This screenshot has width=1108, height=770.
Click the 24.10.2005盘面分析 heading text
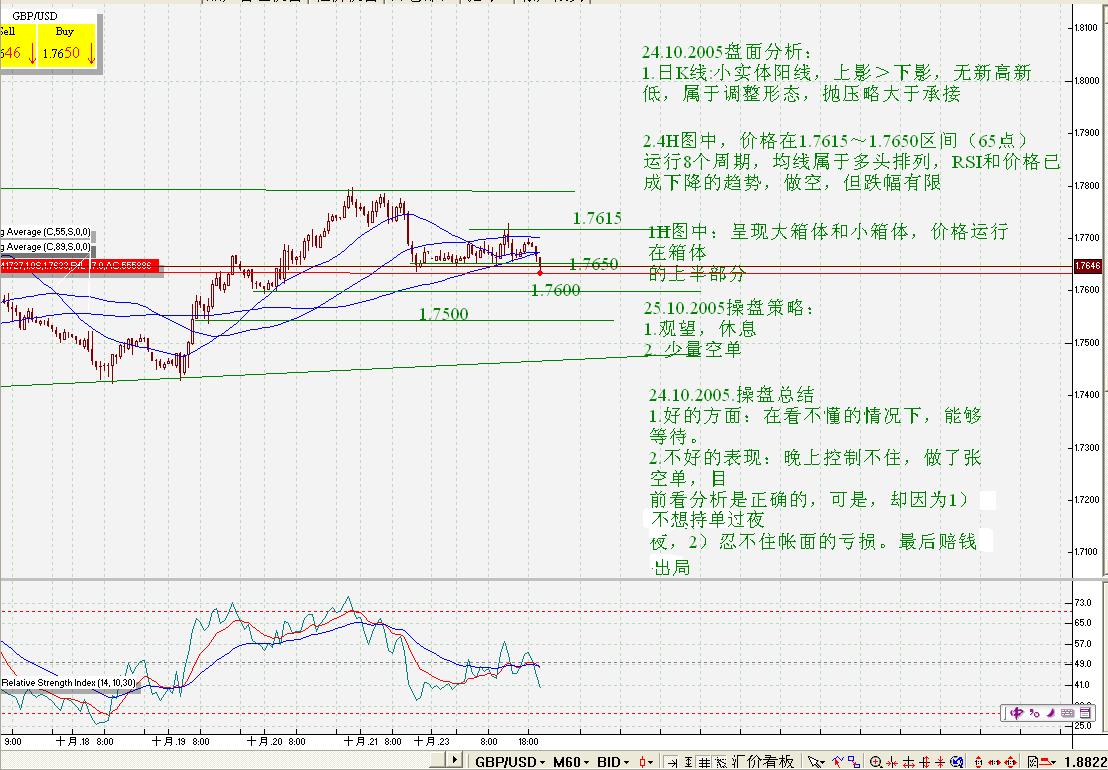coord(728,52)
